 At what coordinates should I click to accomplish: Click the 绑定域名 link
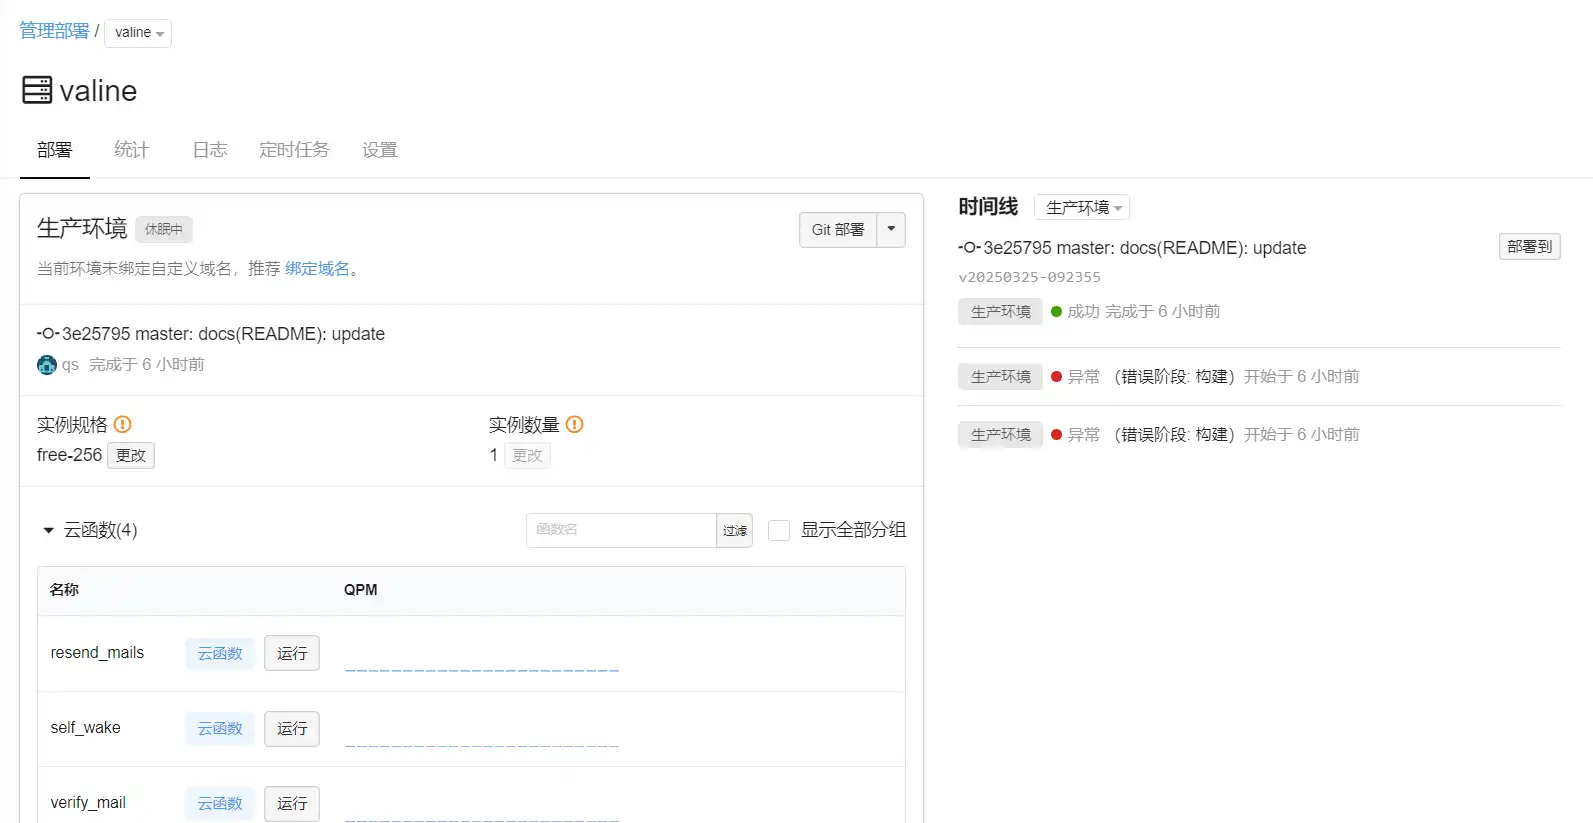coord(317,268)
